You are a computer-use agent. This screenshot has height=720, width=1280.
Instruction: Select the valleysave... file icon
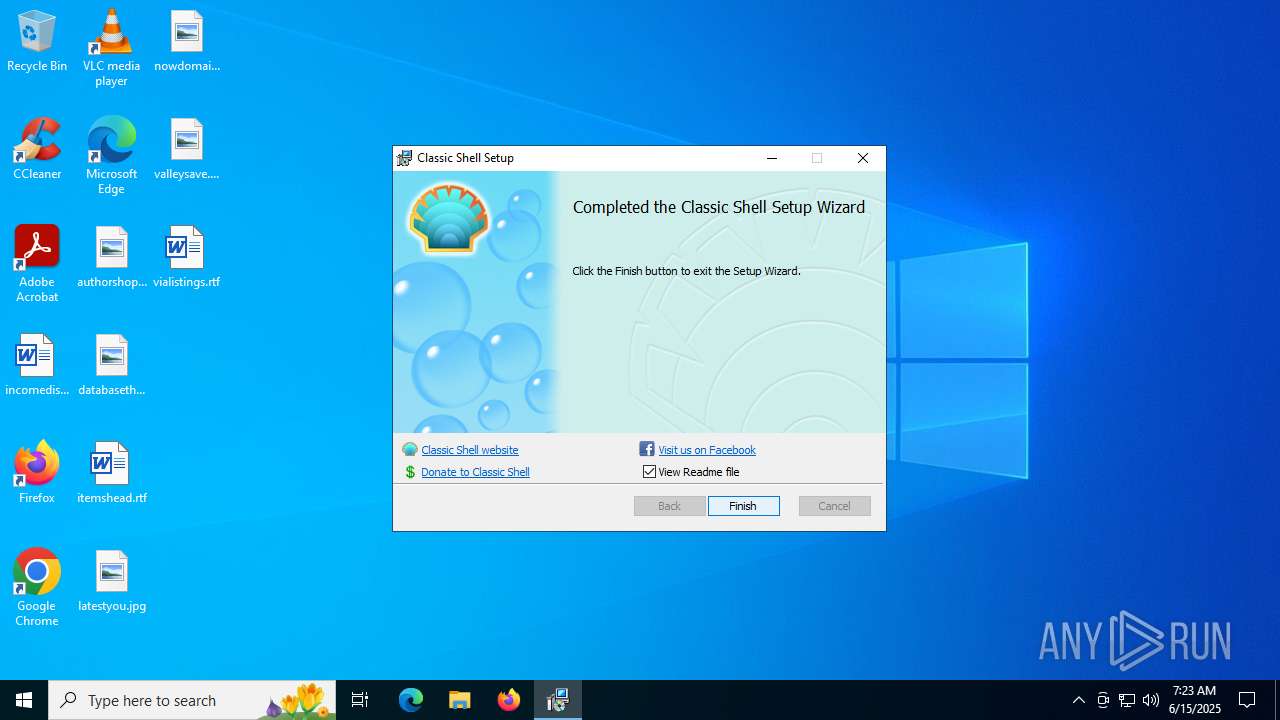[x=187, y=149]
